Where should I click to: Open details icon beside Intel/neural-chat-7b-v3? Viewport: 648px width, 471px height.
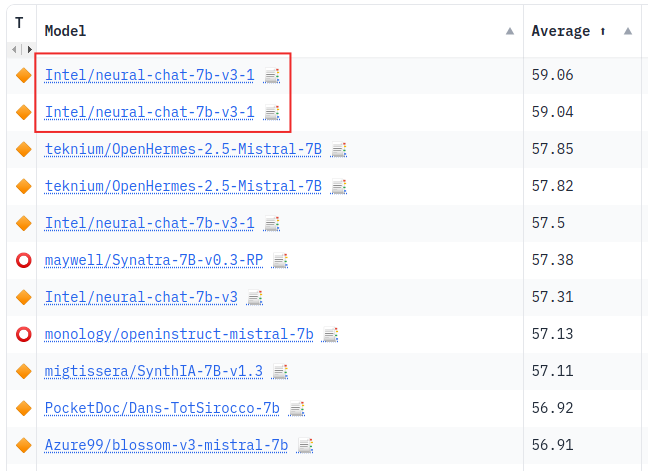tap(255, 297)
